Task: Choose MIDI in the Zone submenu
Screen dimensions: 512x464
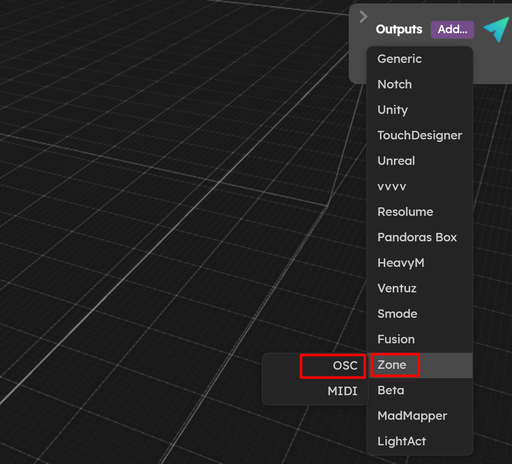Action: [x=315, y=391]
